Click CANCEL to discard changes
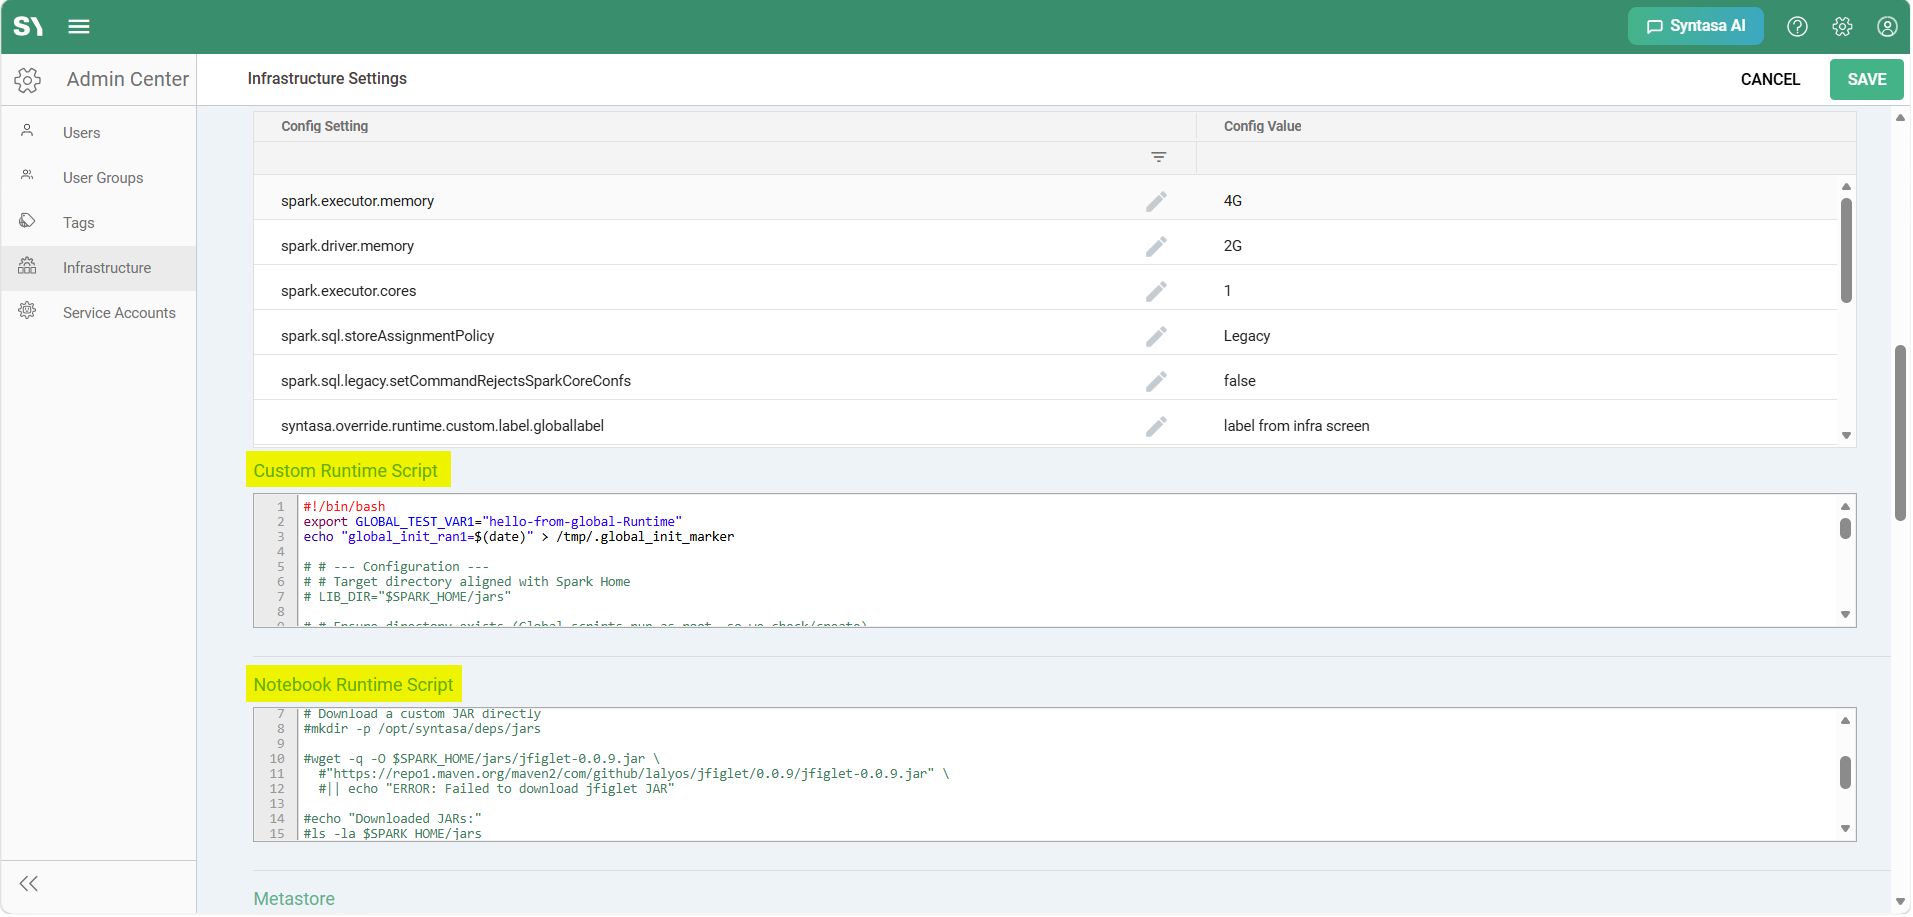1913x917 pixels. pos(1770,79)
